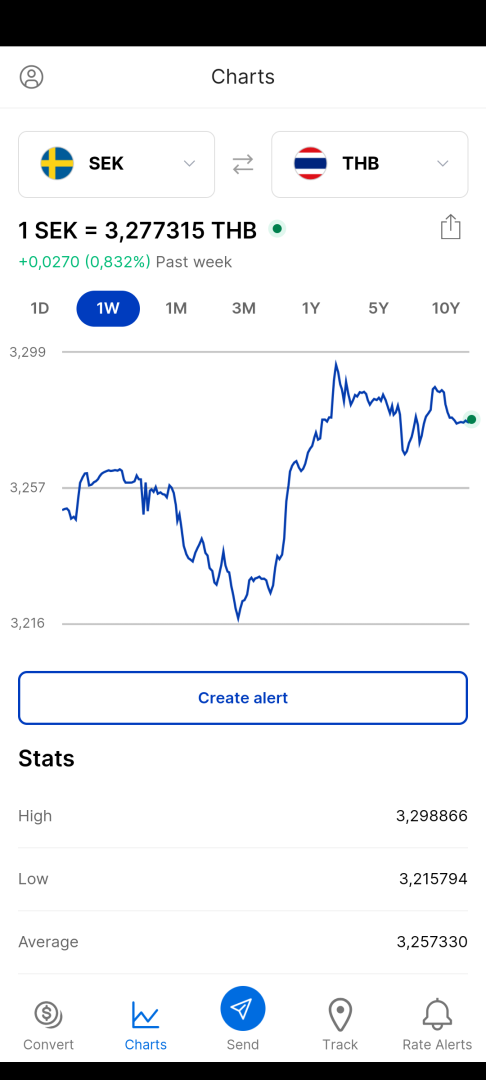Viewport: 486px width, 1080px height.
Task: Select the 1Y time range
Action: pyautogui.click(x=311, y=309)
